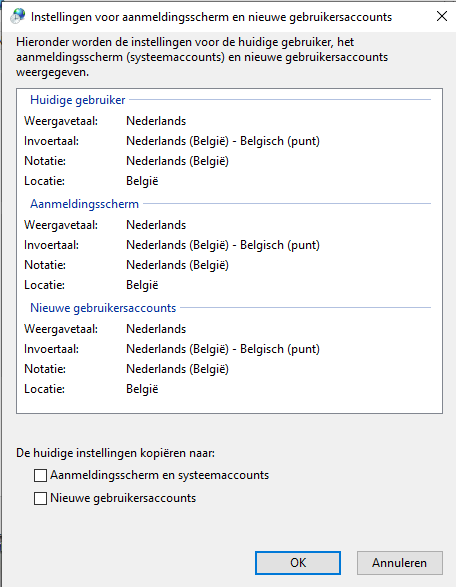Screen dimensions: 456x587
Task: Tick the Nieuwe gebruikersaccounts checkbox
Action: point(40,498)
